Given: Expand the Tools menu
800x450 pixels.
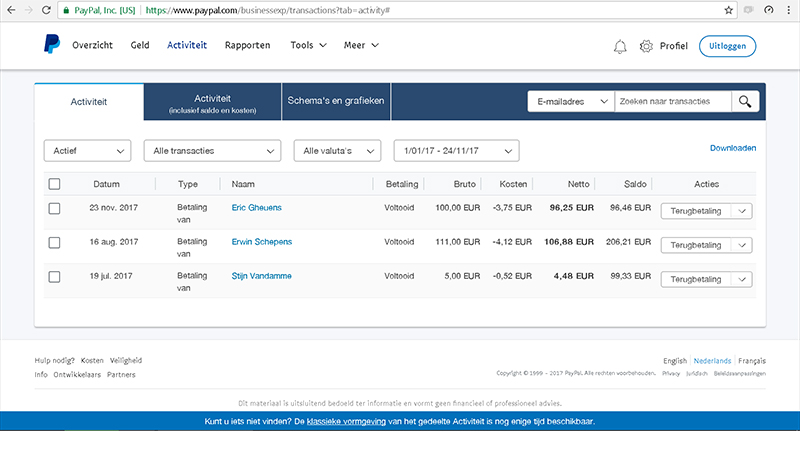Looking at the screenshot, I should point(309,45).
